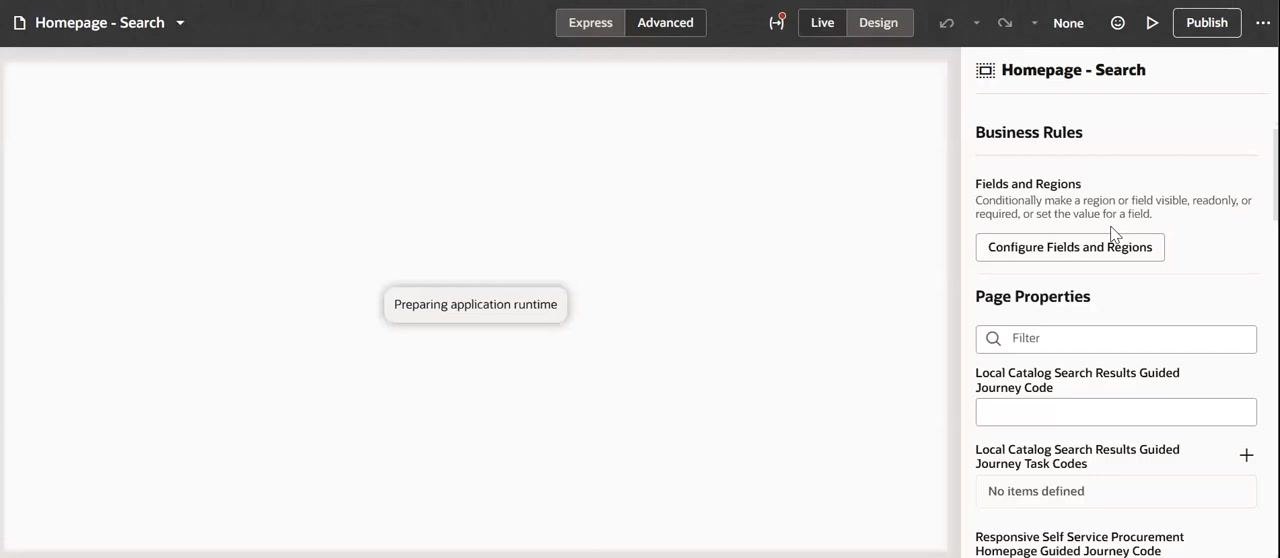
Task: Select the Design view toggle
Action: (x=878, y=23)
